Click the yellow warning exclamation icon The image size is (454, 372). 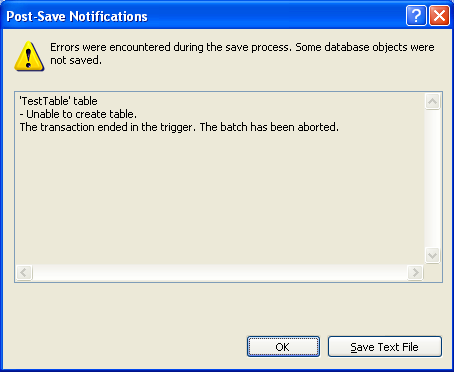click(x=29, y=56)
